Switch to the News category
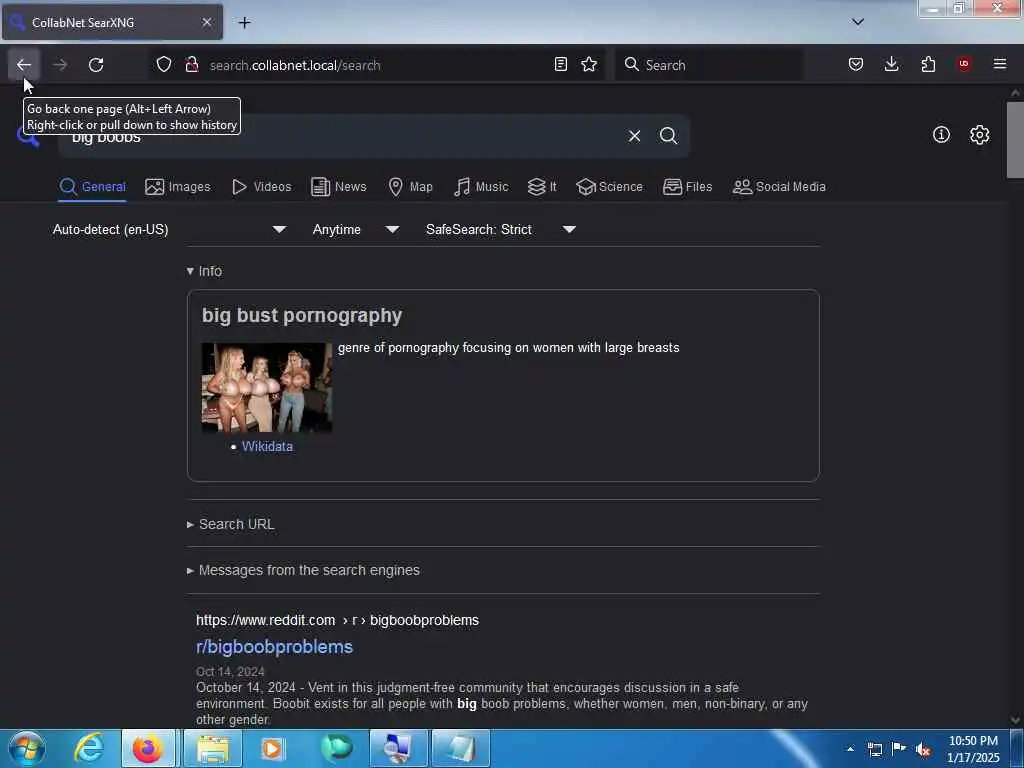This screenshot has height=768, width=1024. pos(339,187)
